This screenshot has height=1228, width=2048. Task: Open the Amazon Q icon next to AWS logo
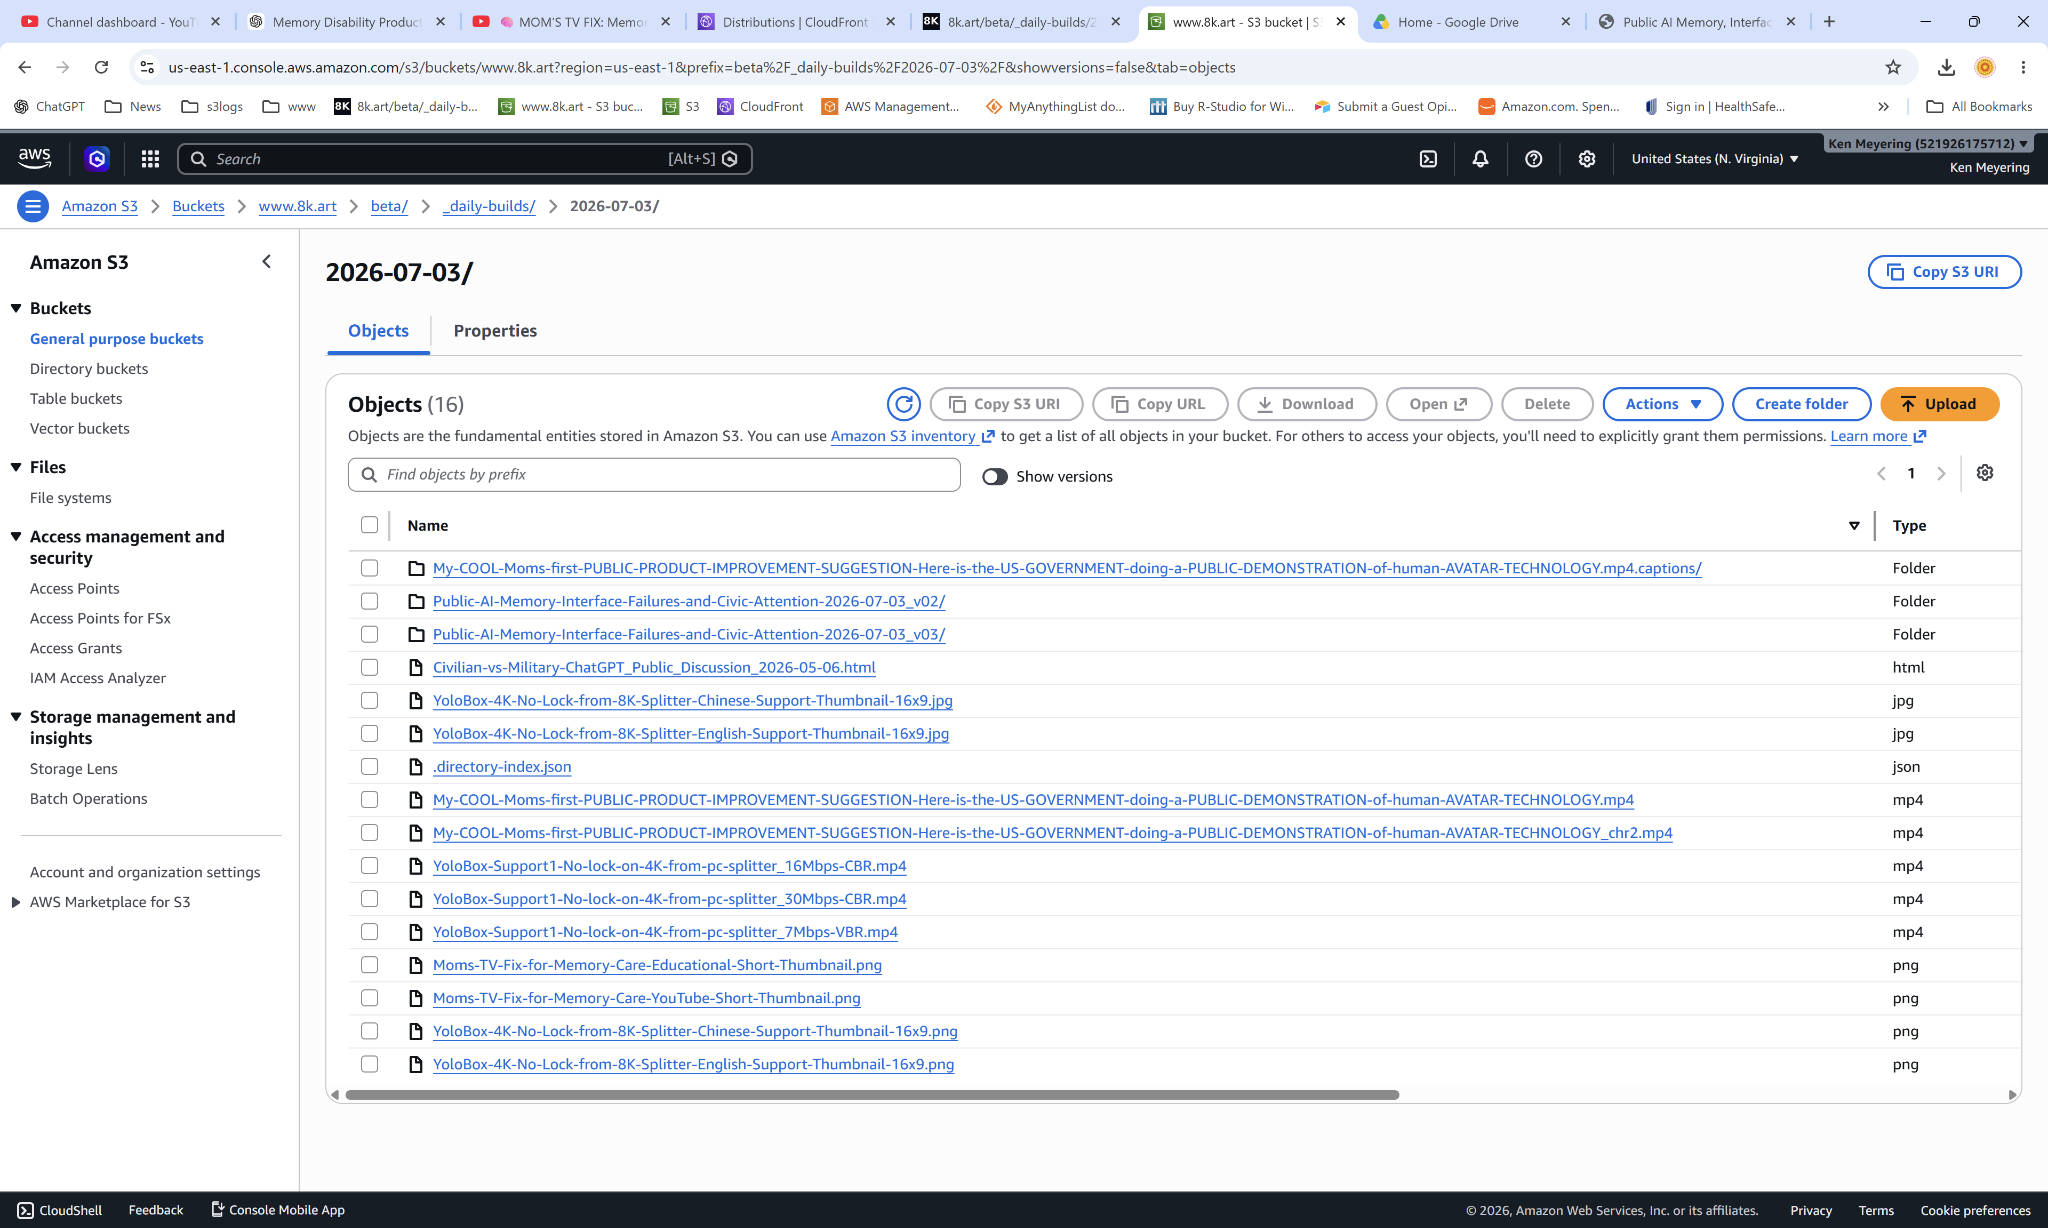coord(97,158)
